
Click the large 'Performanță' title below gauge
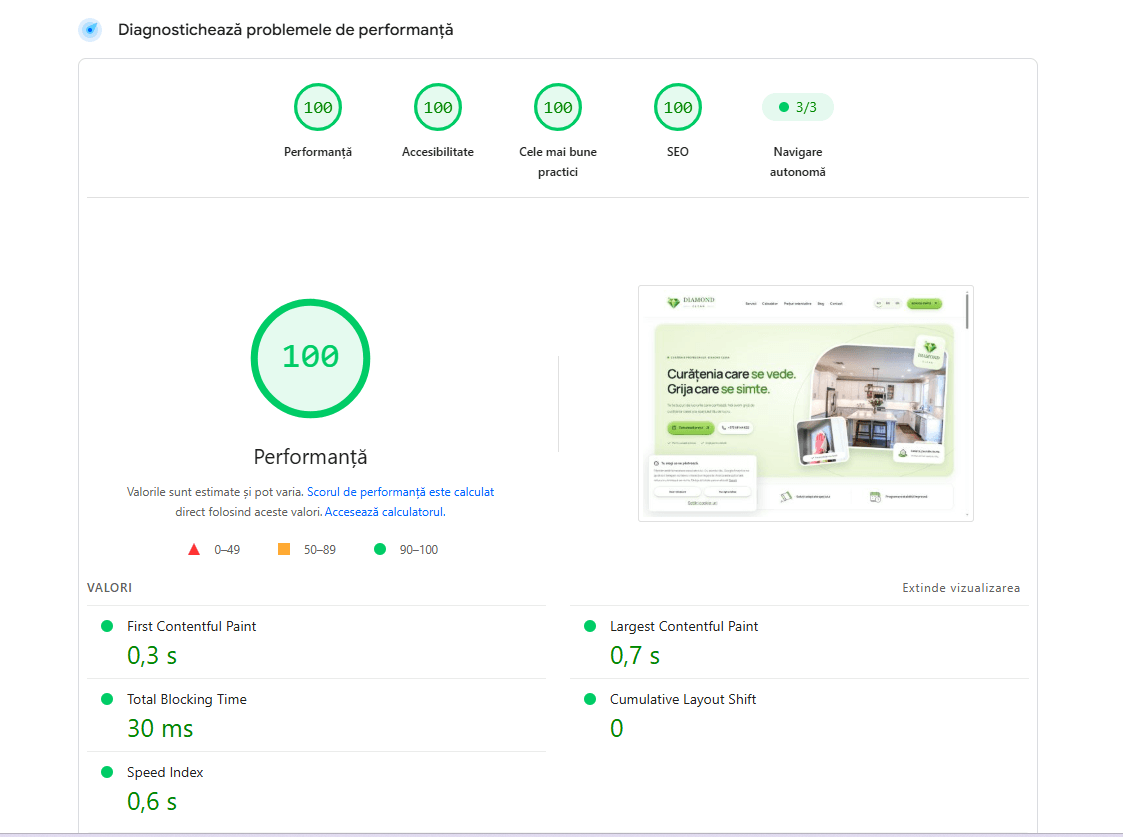[x=310, y=457]
